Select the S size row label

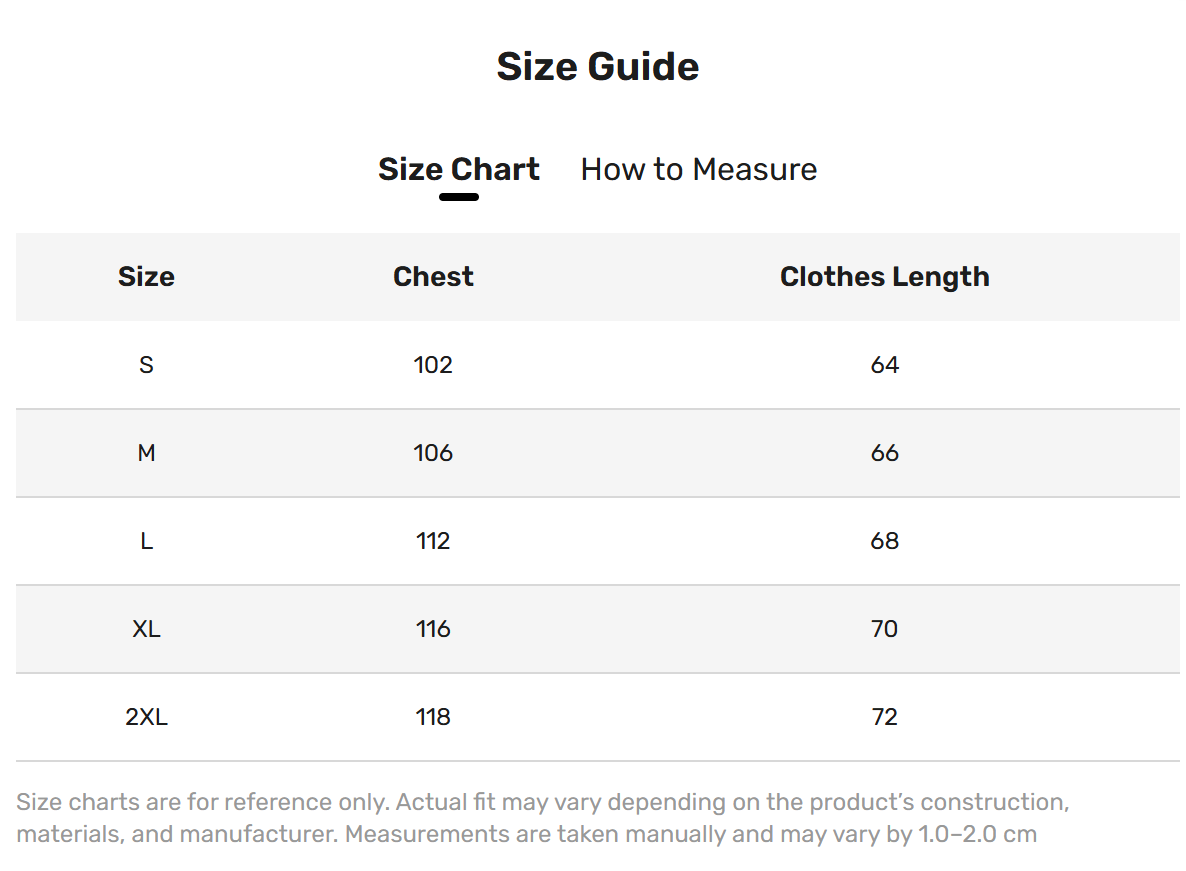[146, 365]
